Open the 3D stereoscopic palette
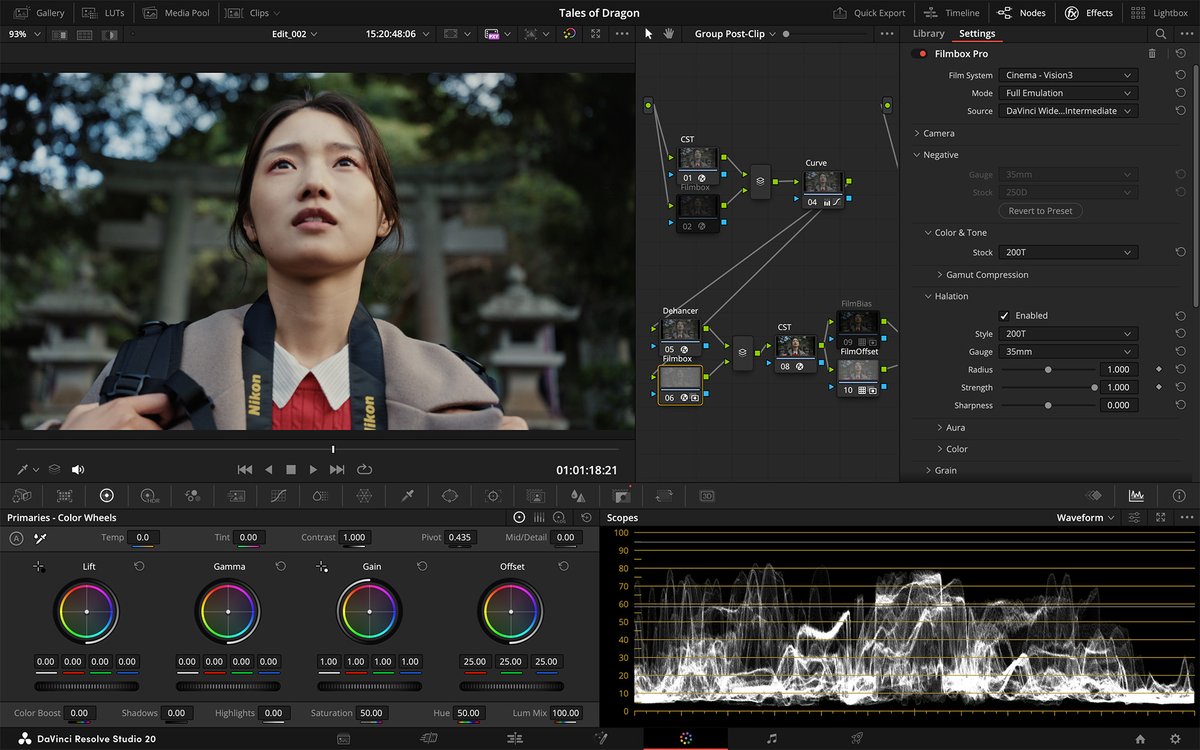This screenshot has height=750, width=1200. coord(707,495)
